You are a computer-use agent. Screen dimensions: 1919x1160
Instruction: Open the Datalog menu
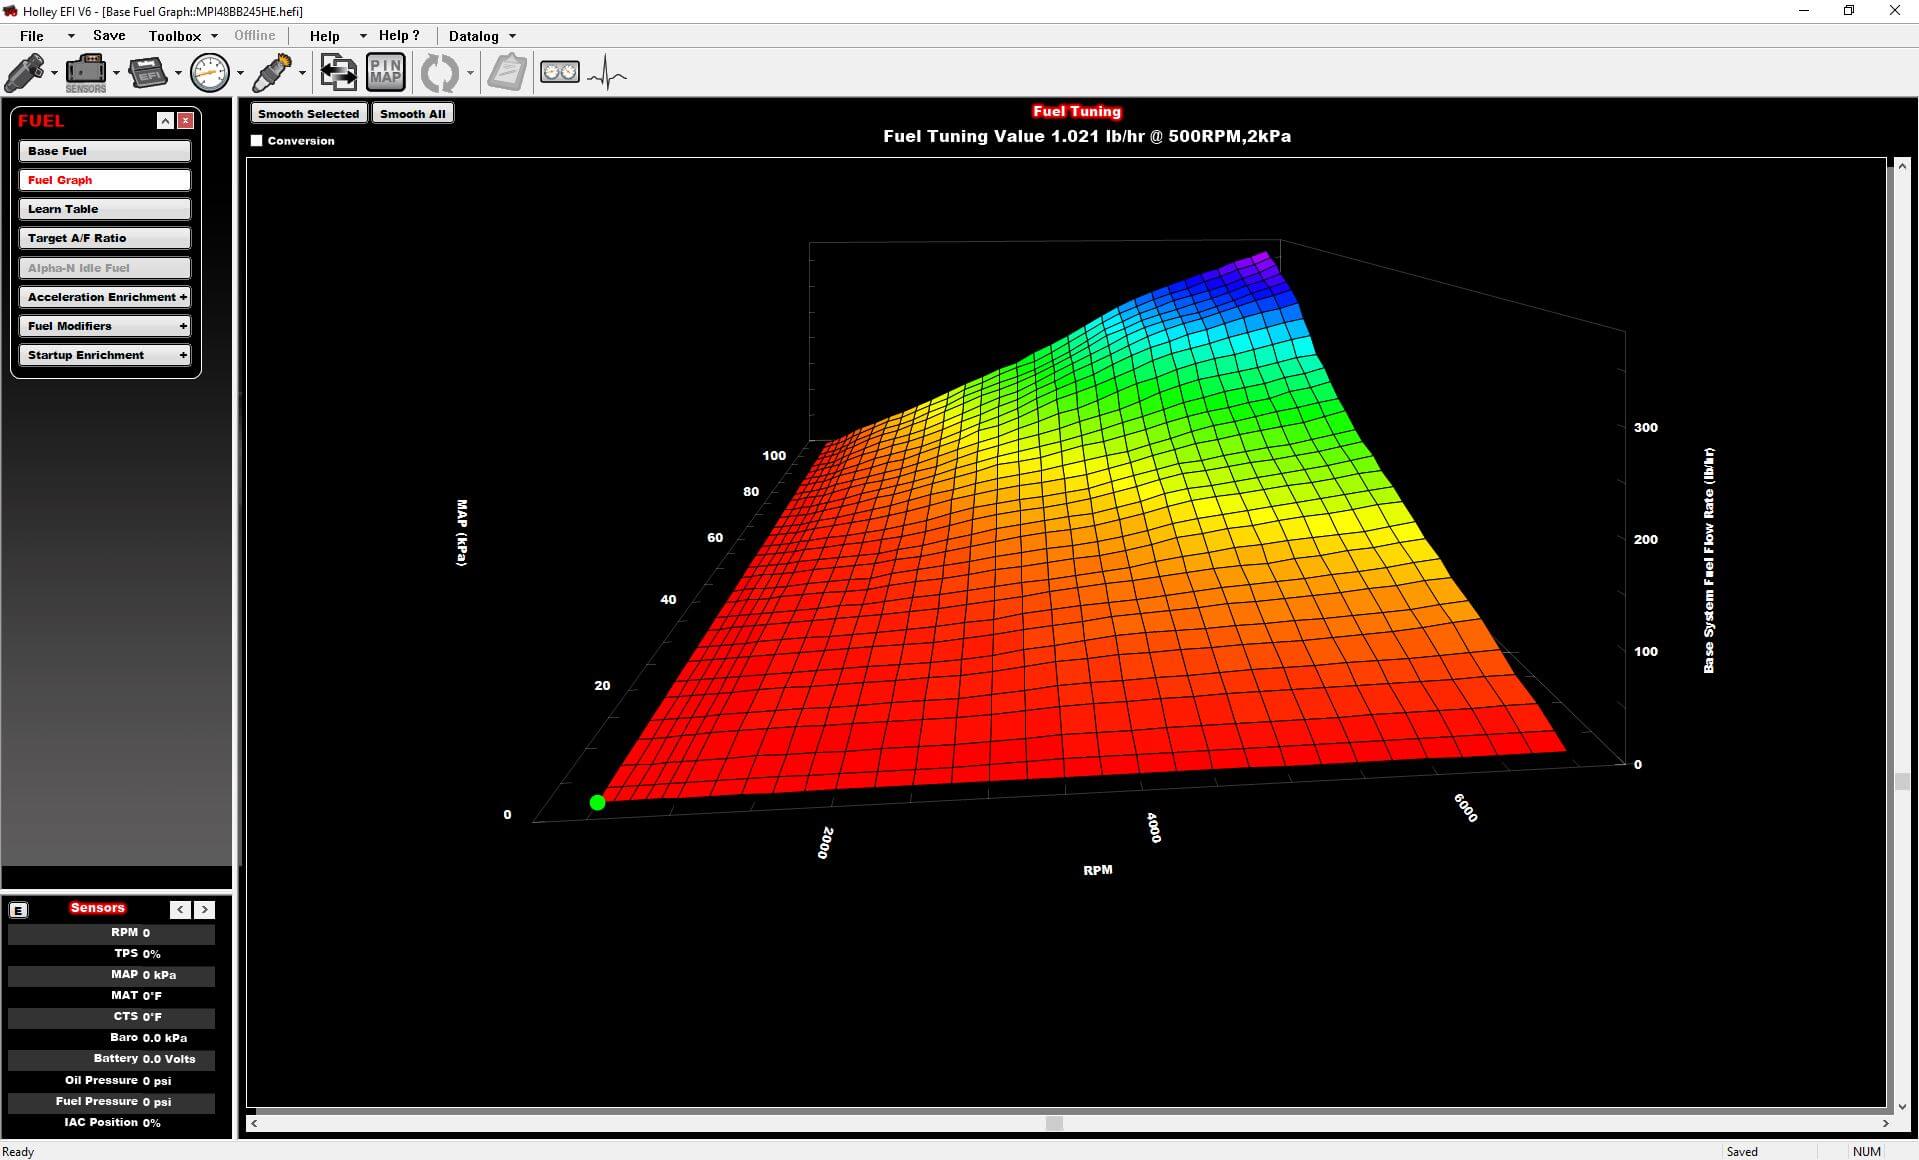pos(474,36)
